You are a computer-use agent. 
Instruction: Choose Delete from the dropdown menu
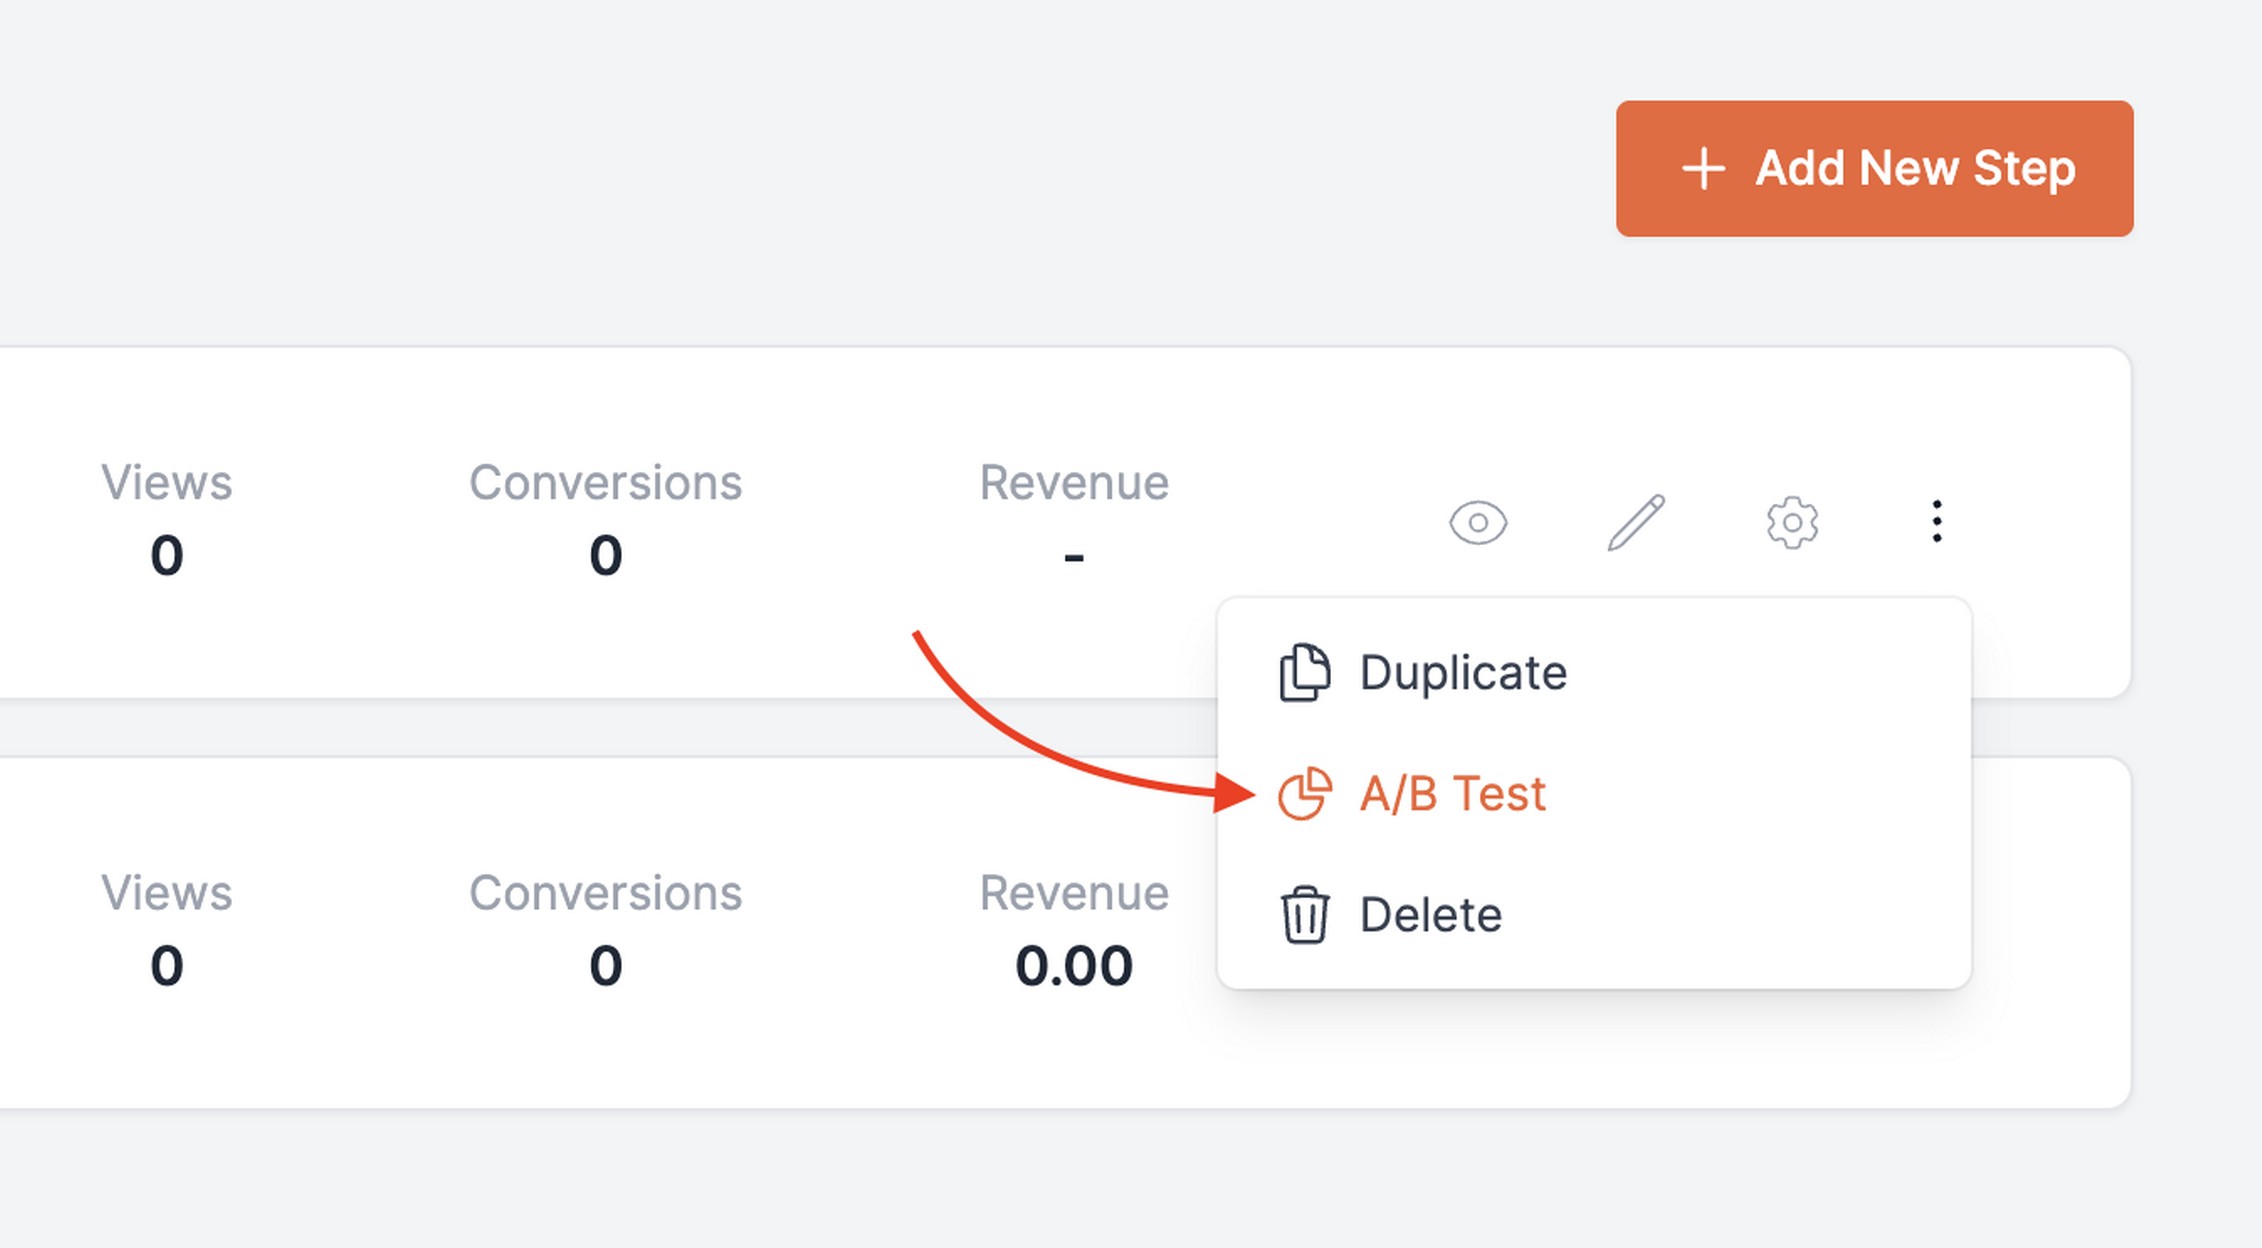(x=1594, y=915)
